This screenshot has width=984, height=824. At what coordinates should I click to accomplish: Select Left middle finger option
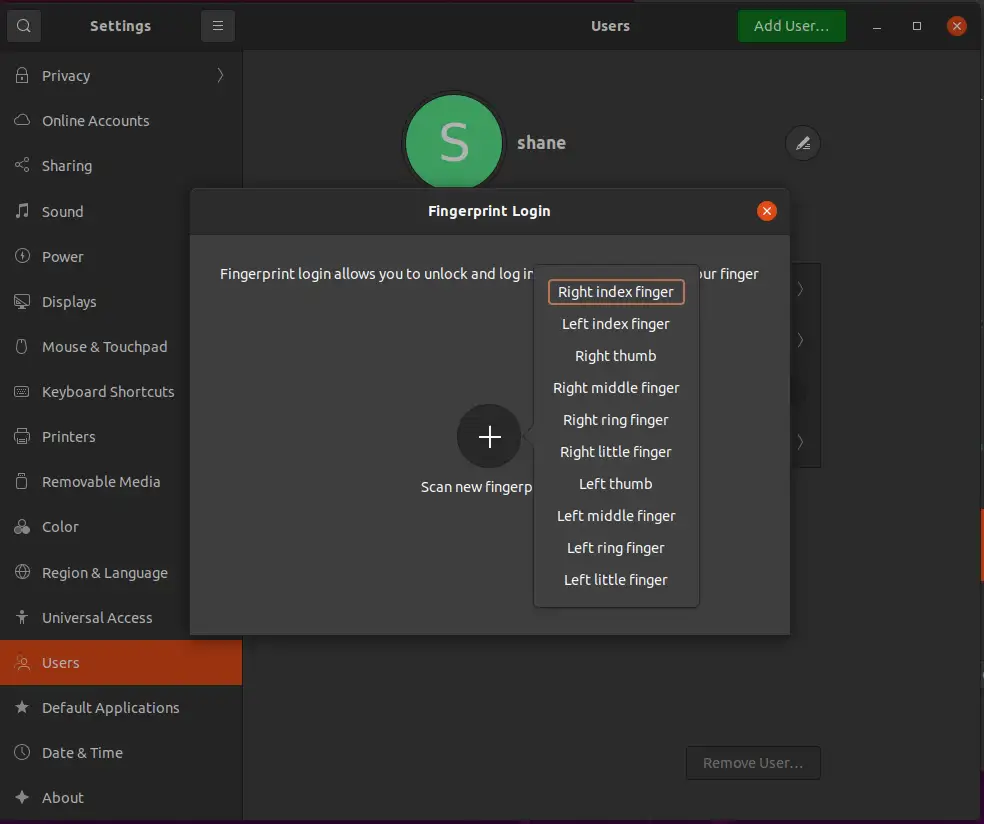[x=616, y=516]
